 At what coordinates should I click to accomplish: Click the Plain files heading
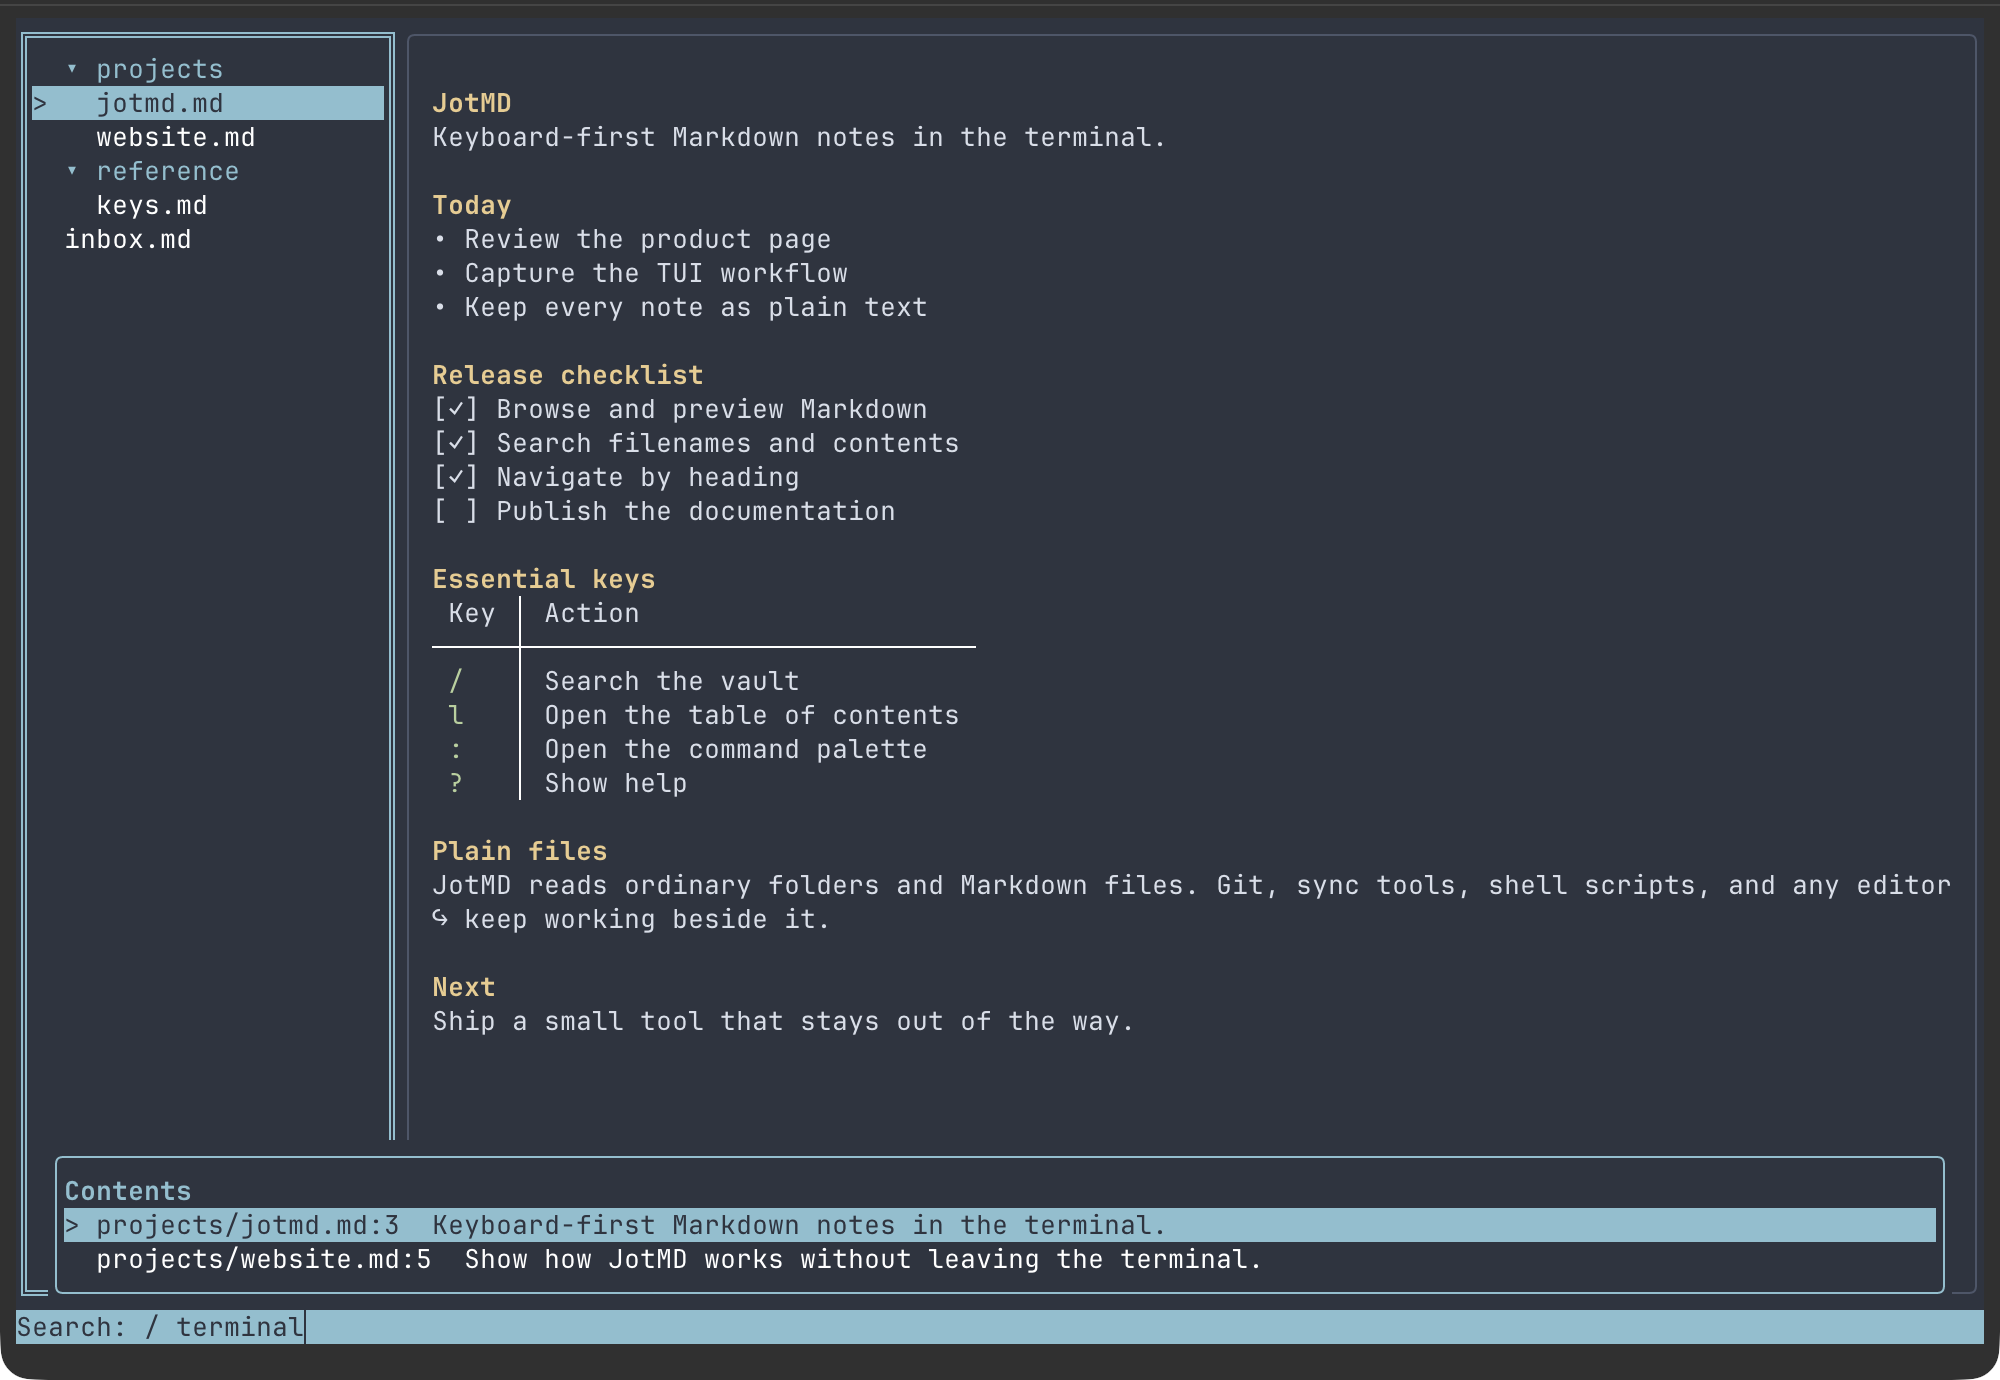tap(520, 851)
